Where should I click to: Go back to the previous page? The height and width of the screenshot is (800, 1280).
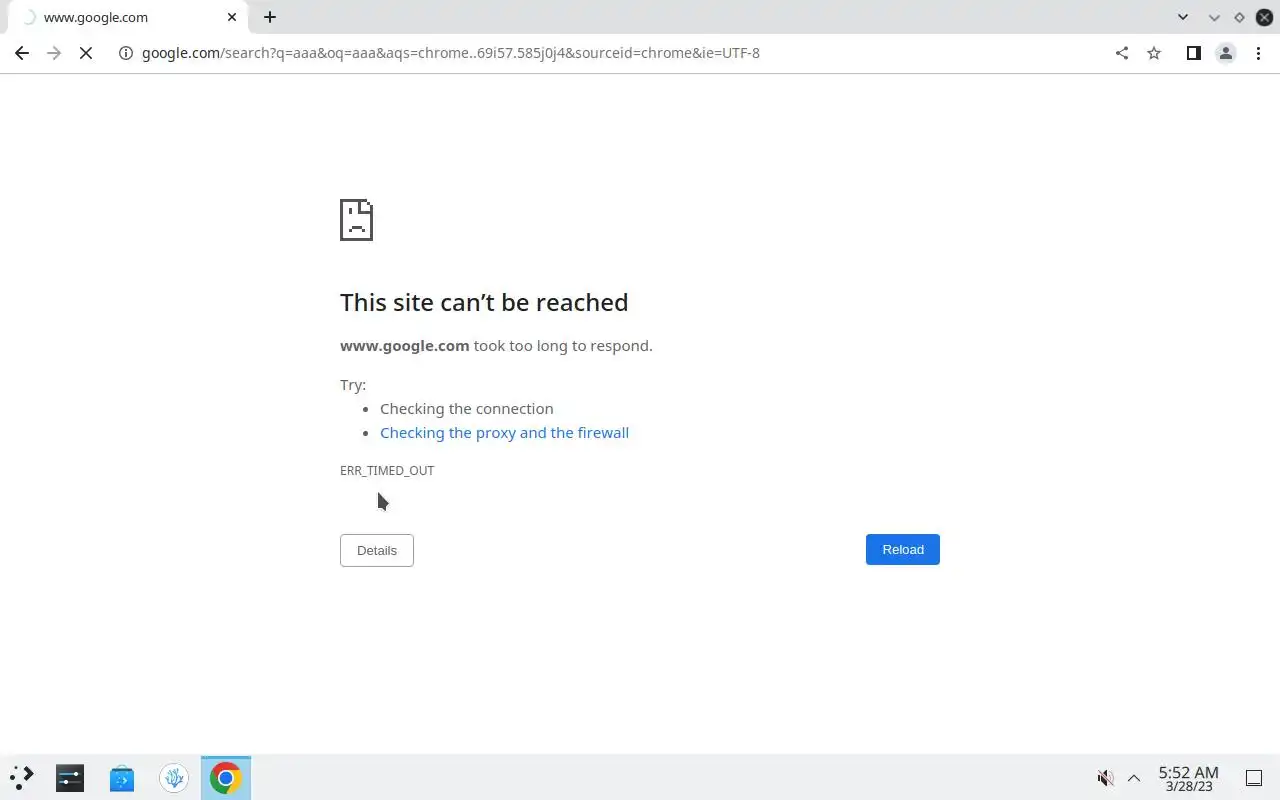(x=22, y=53)
